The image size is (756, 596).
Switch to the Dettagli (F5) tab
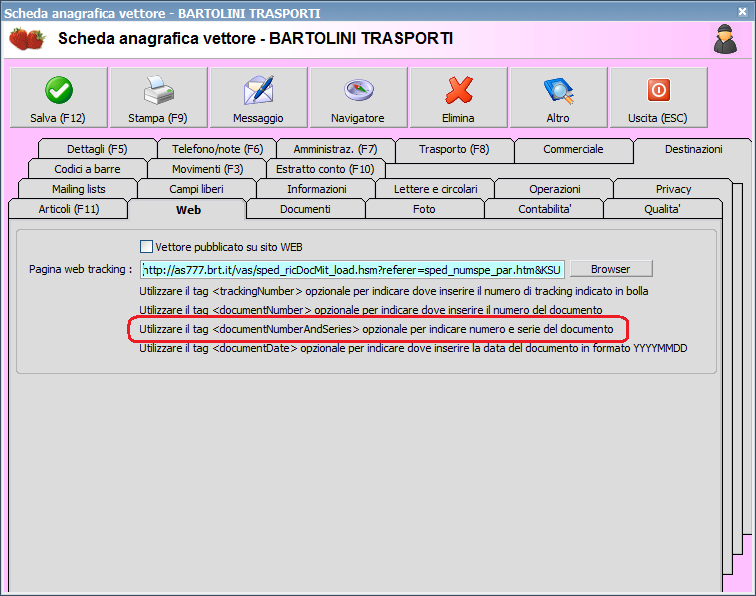pos(97,149)
